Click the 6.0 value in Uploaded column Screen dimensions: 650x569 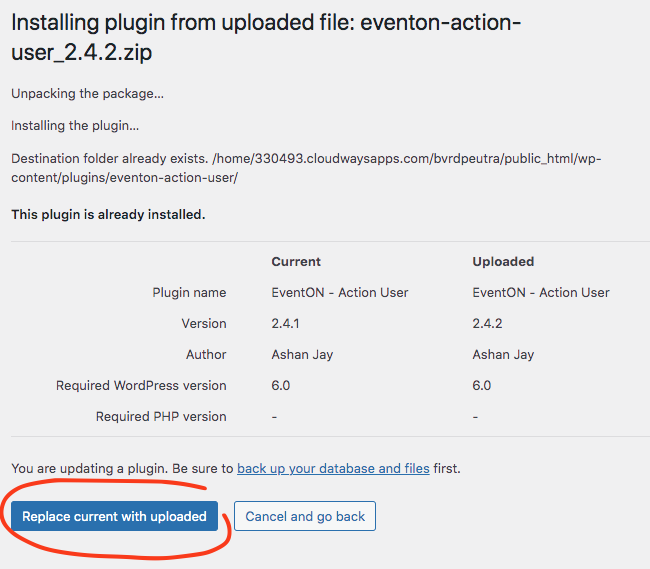[x=482, y=385]
